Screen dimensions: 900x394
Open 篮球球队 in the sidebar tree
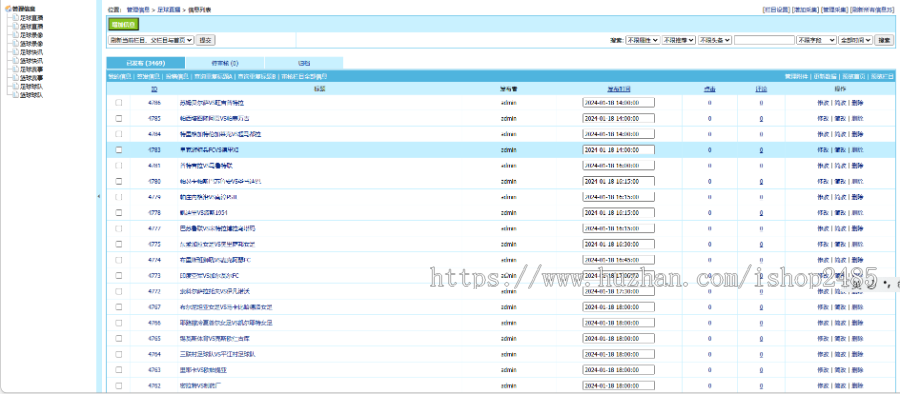[x=32, y=95]
